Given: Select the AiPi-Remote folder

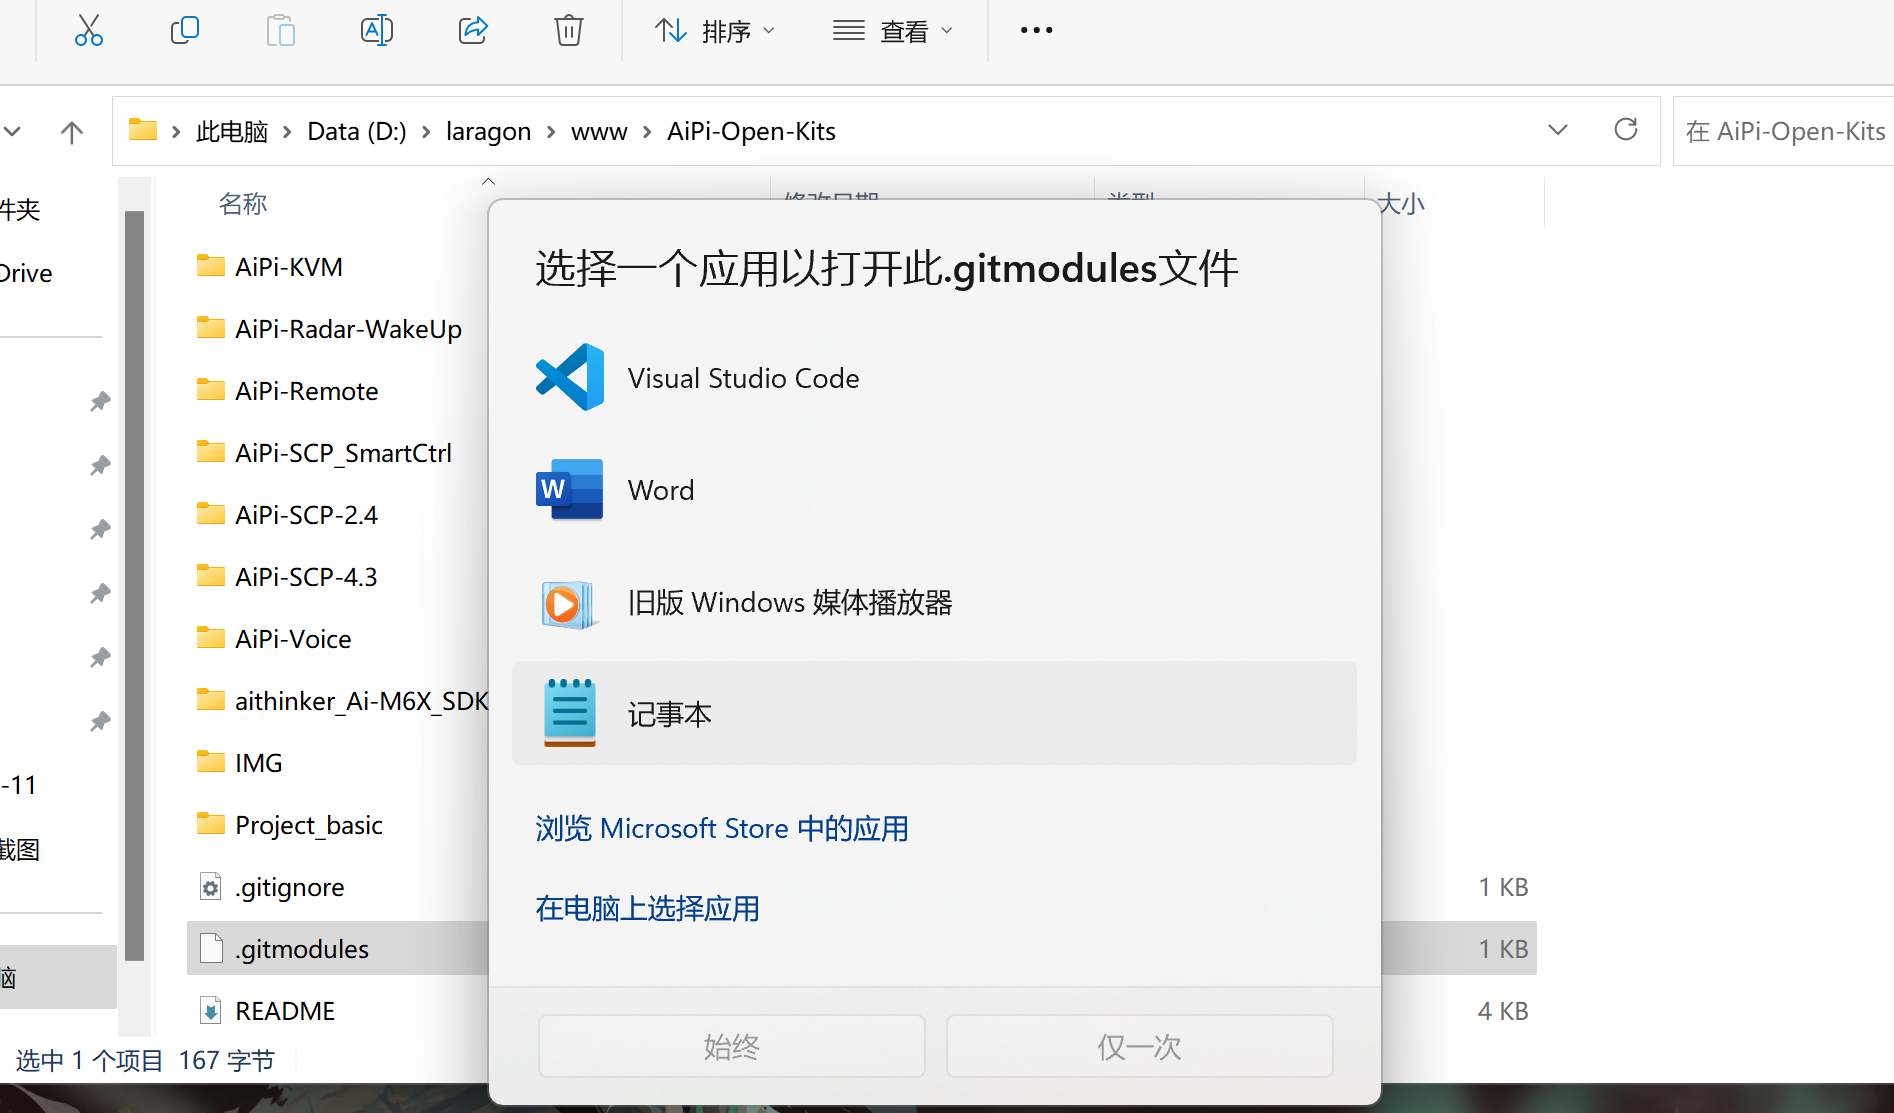Looking at the screenshot, I should coord(306,391).
